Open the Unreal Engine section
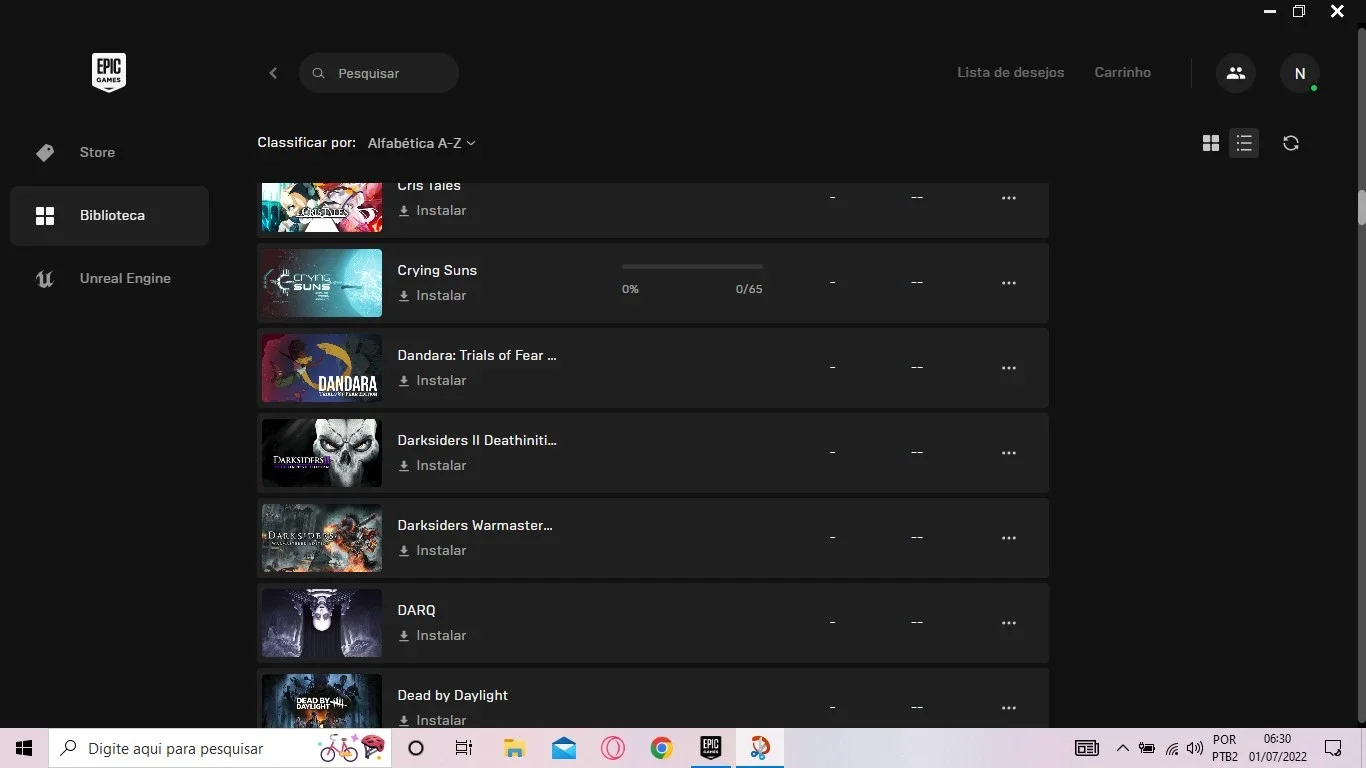This screenshot has width=1366, height=768. (110, 278)
